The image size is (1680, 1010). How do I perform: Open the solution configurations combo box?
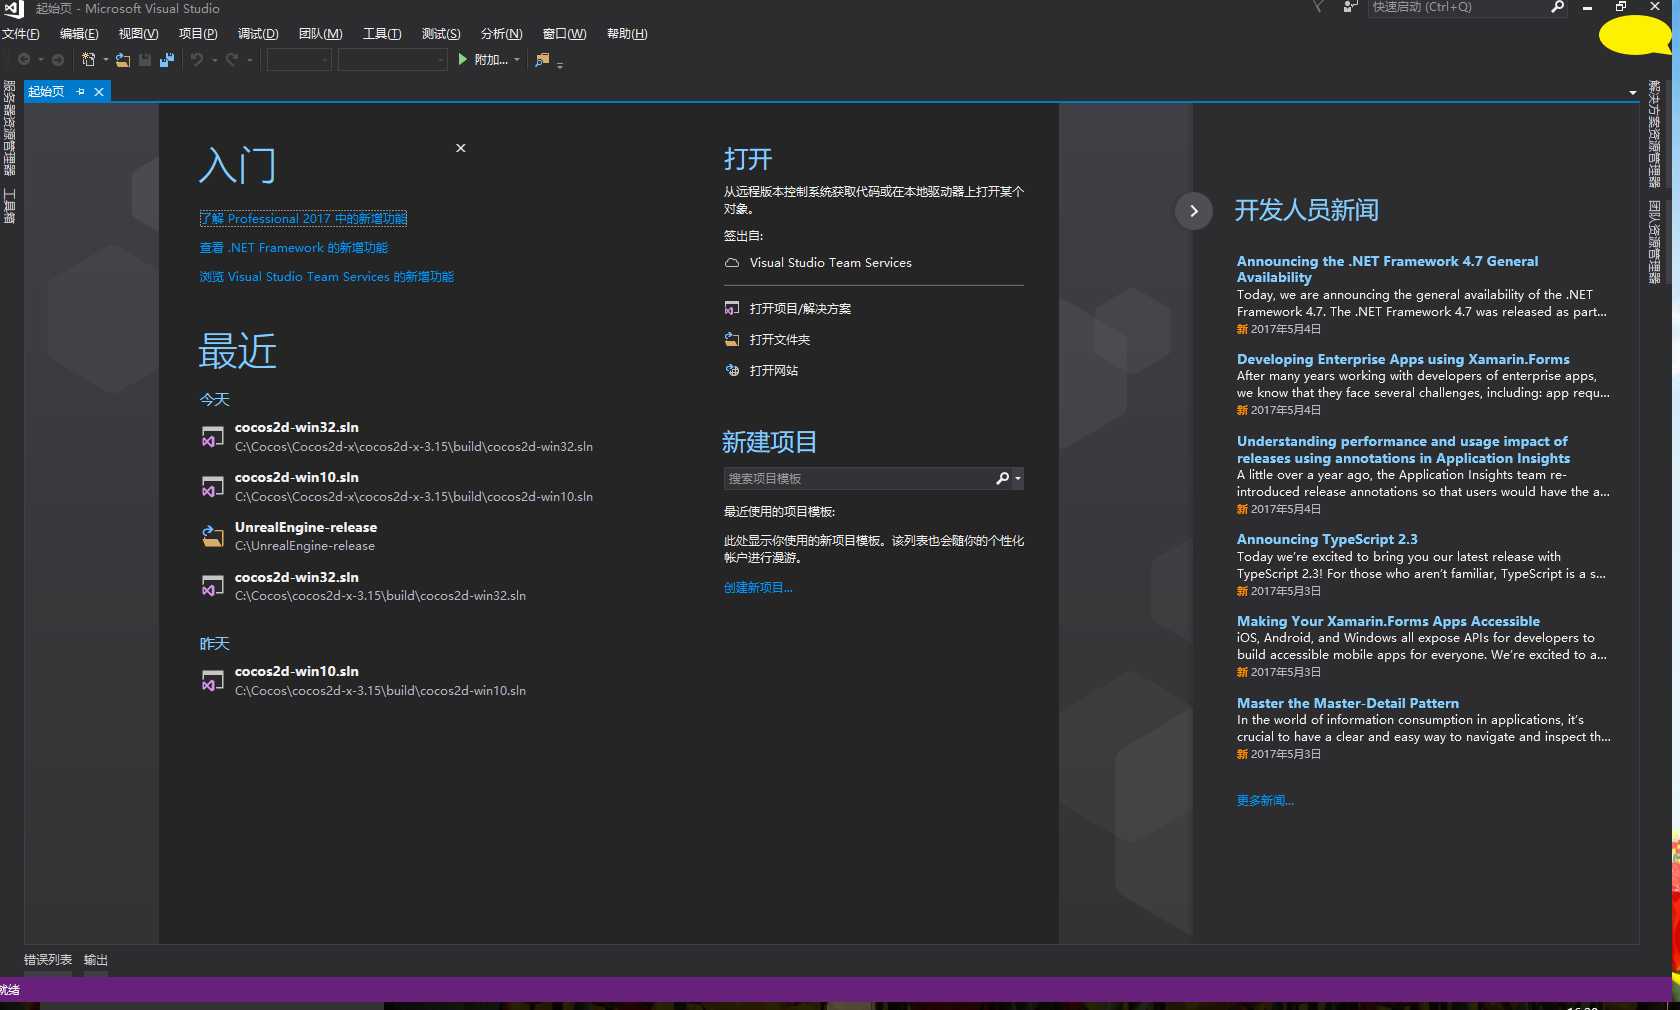(299, 60)
